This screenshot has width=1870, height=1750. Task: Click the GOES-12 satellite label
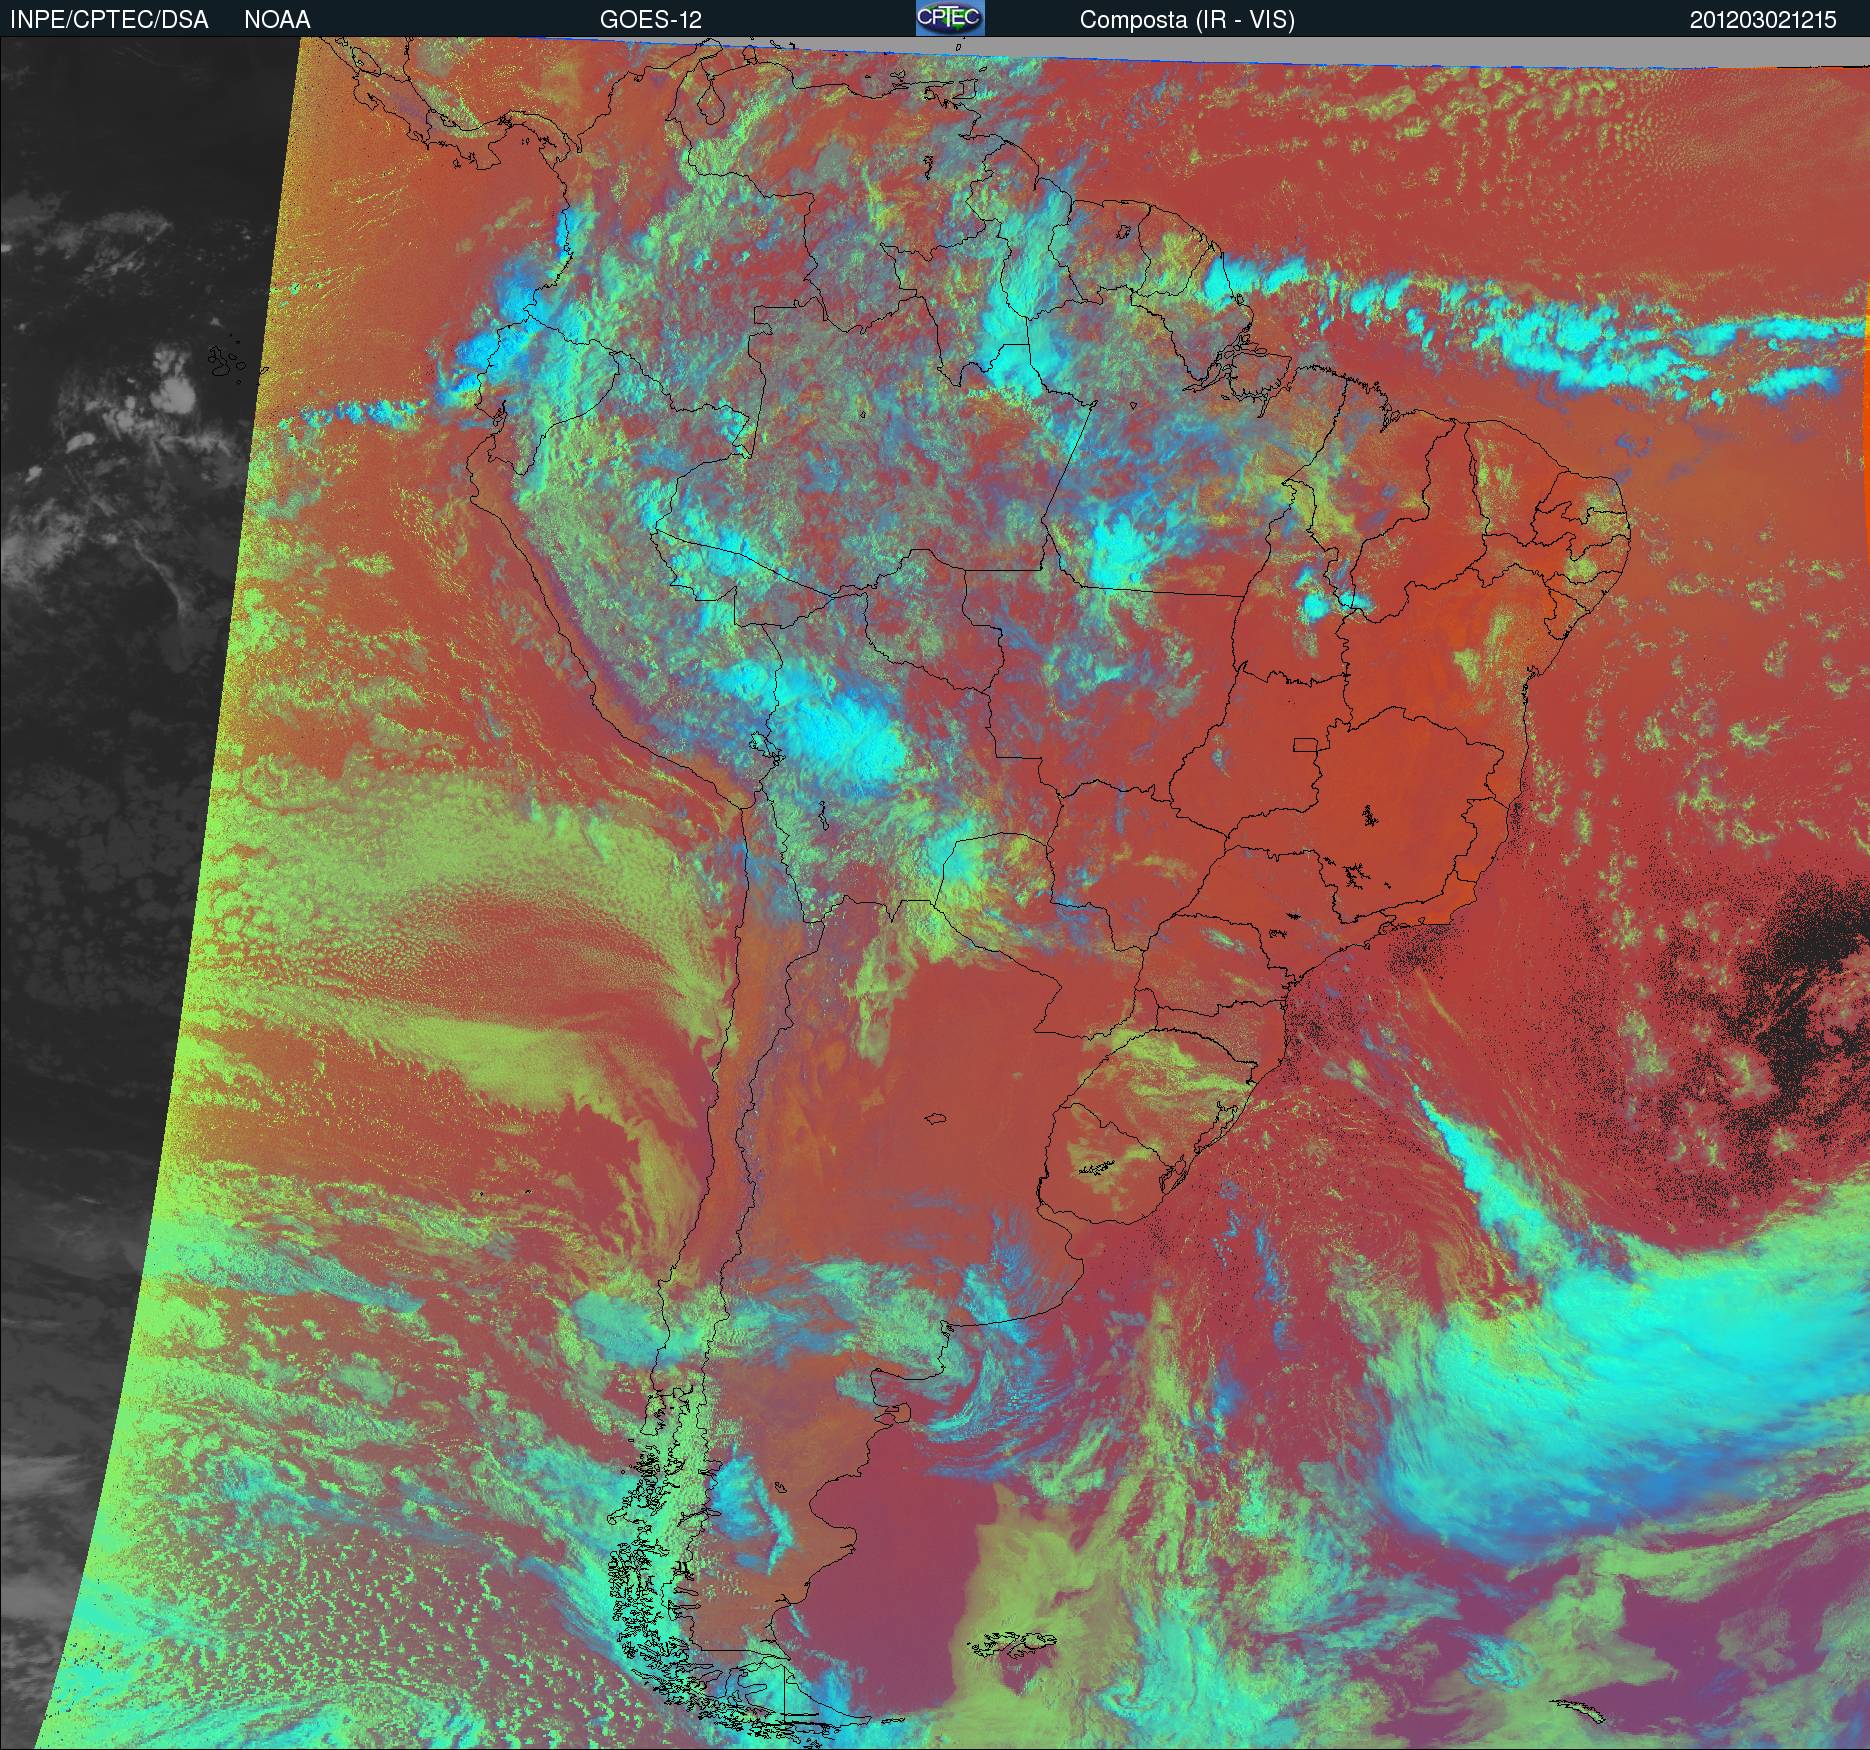(x=651, y=20)
